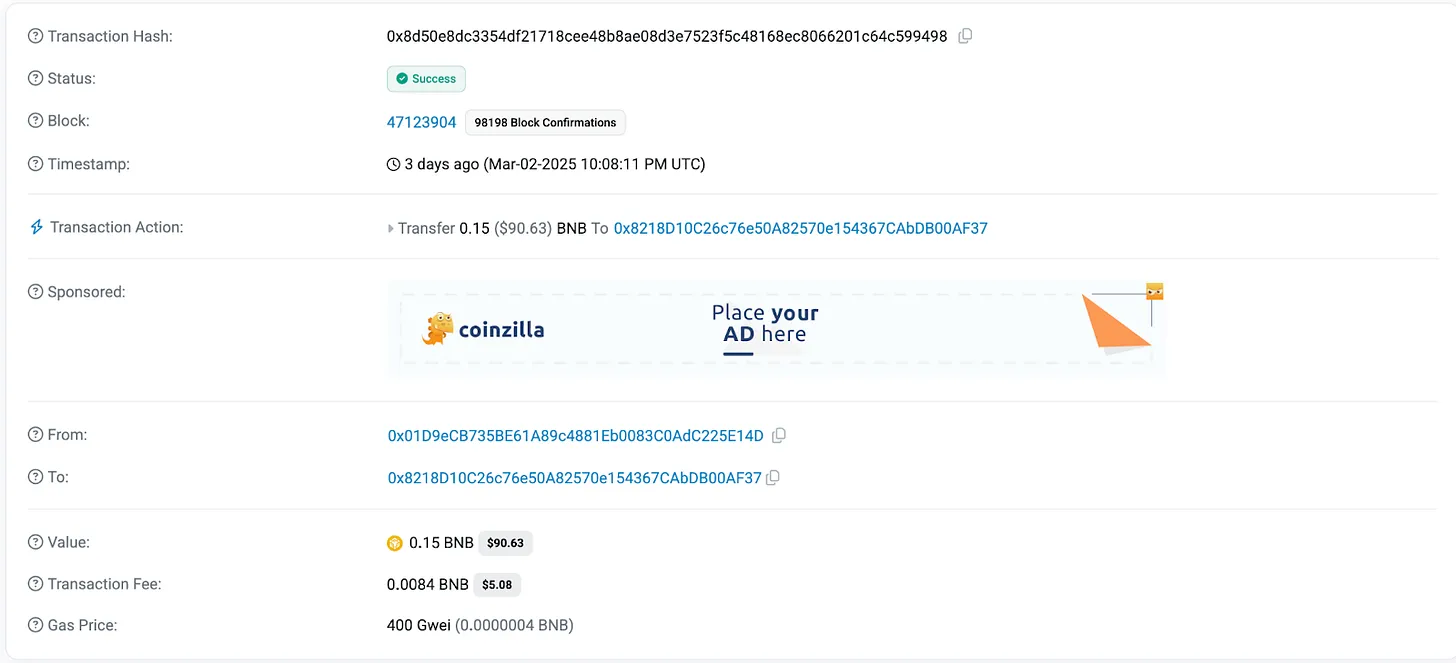Click the $90.63 value badge
The width and height of the screenshot is (1456, 663).
[x=505, y=543]
